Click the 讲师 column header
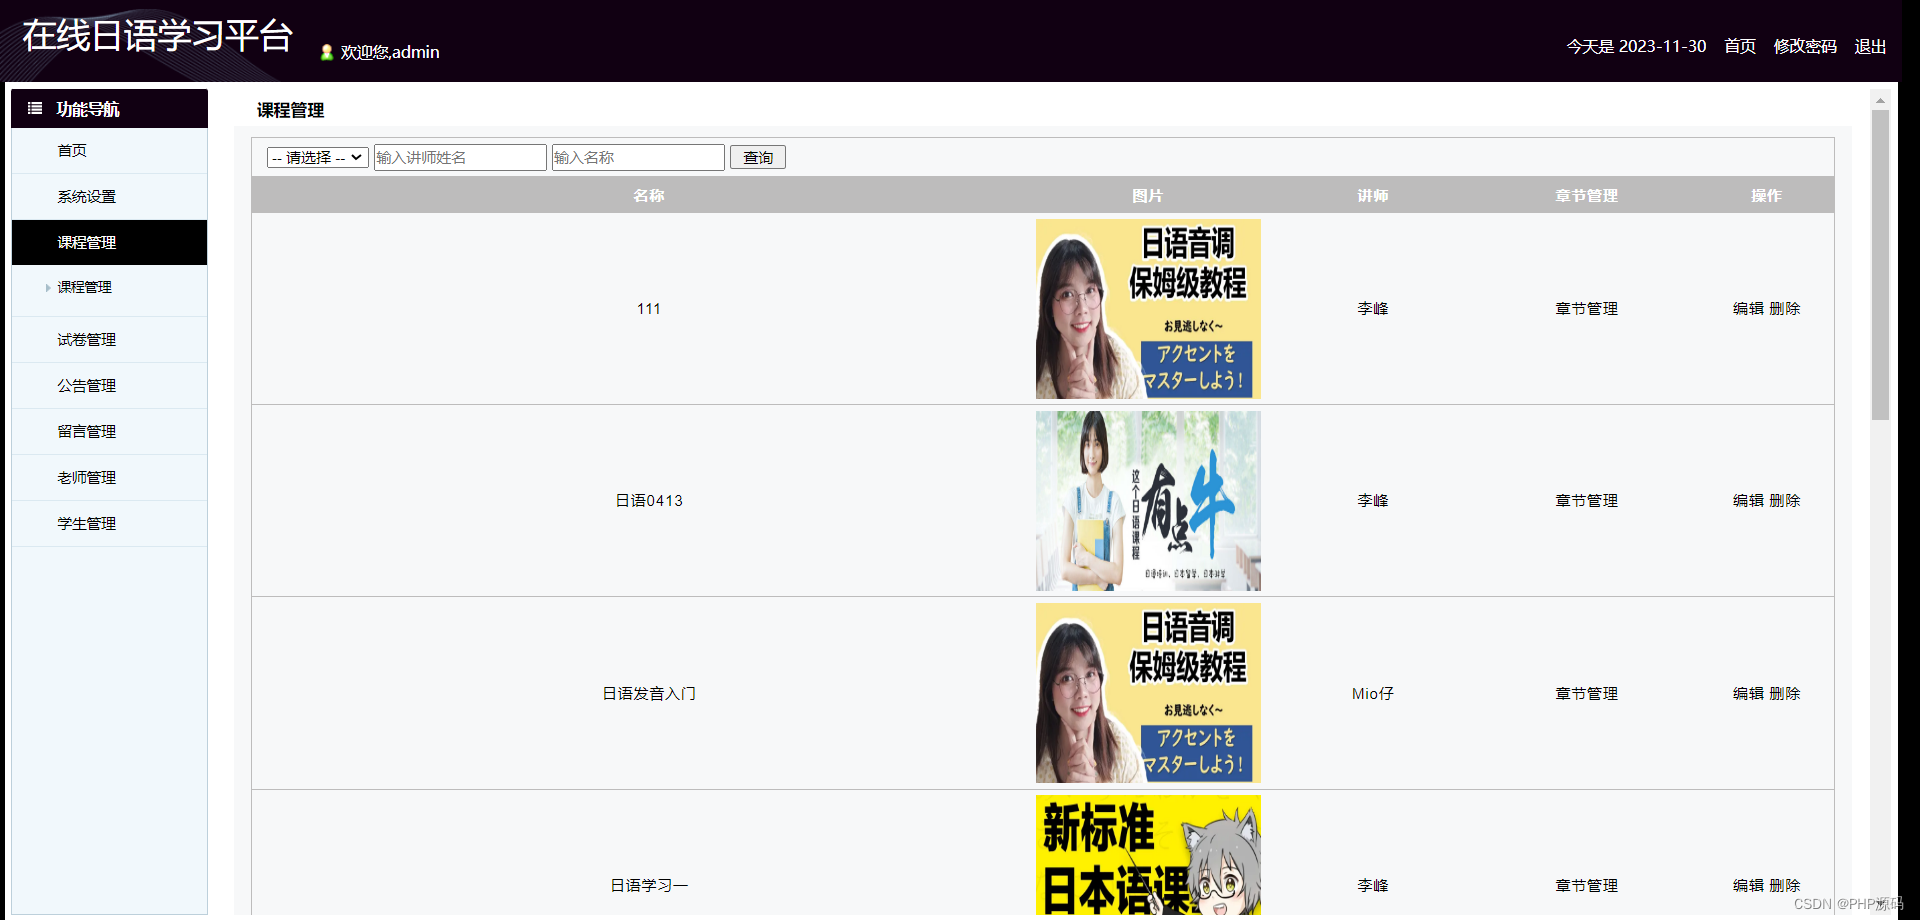Screen dimensions: 1920x920 1373,196
